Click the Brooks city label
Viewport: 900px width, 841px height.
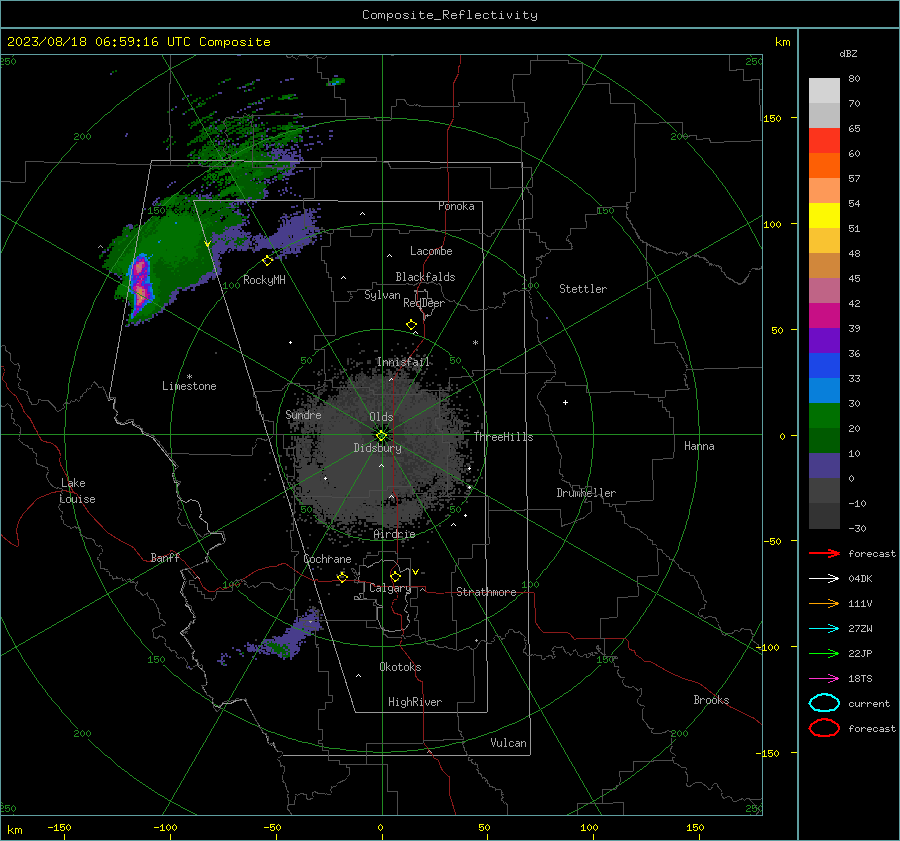[x=711, y=700]
